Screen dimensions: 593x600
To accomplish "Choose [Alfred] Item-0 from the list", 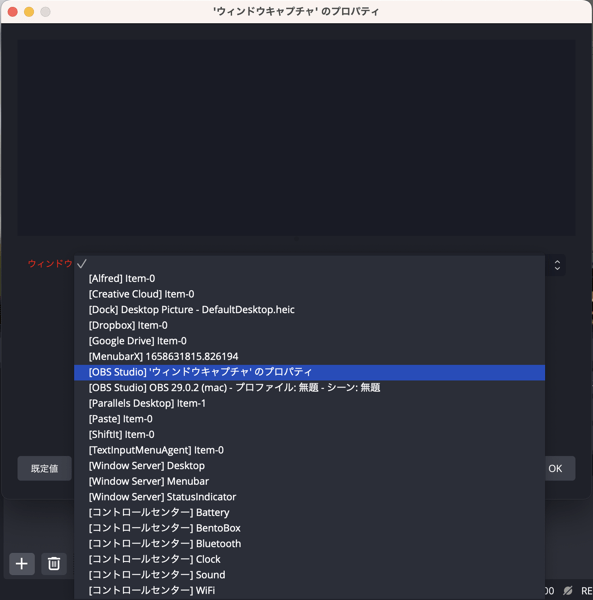I will 309,279.
